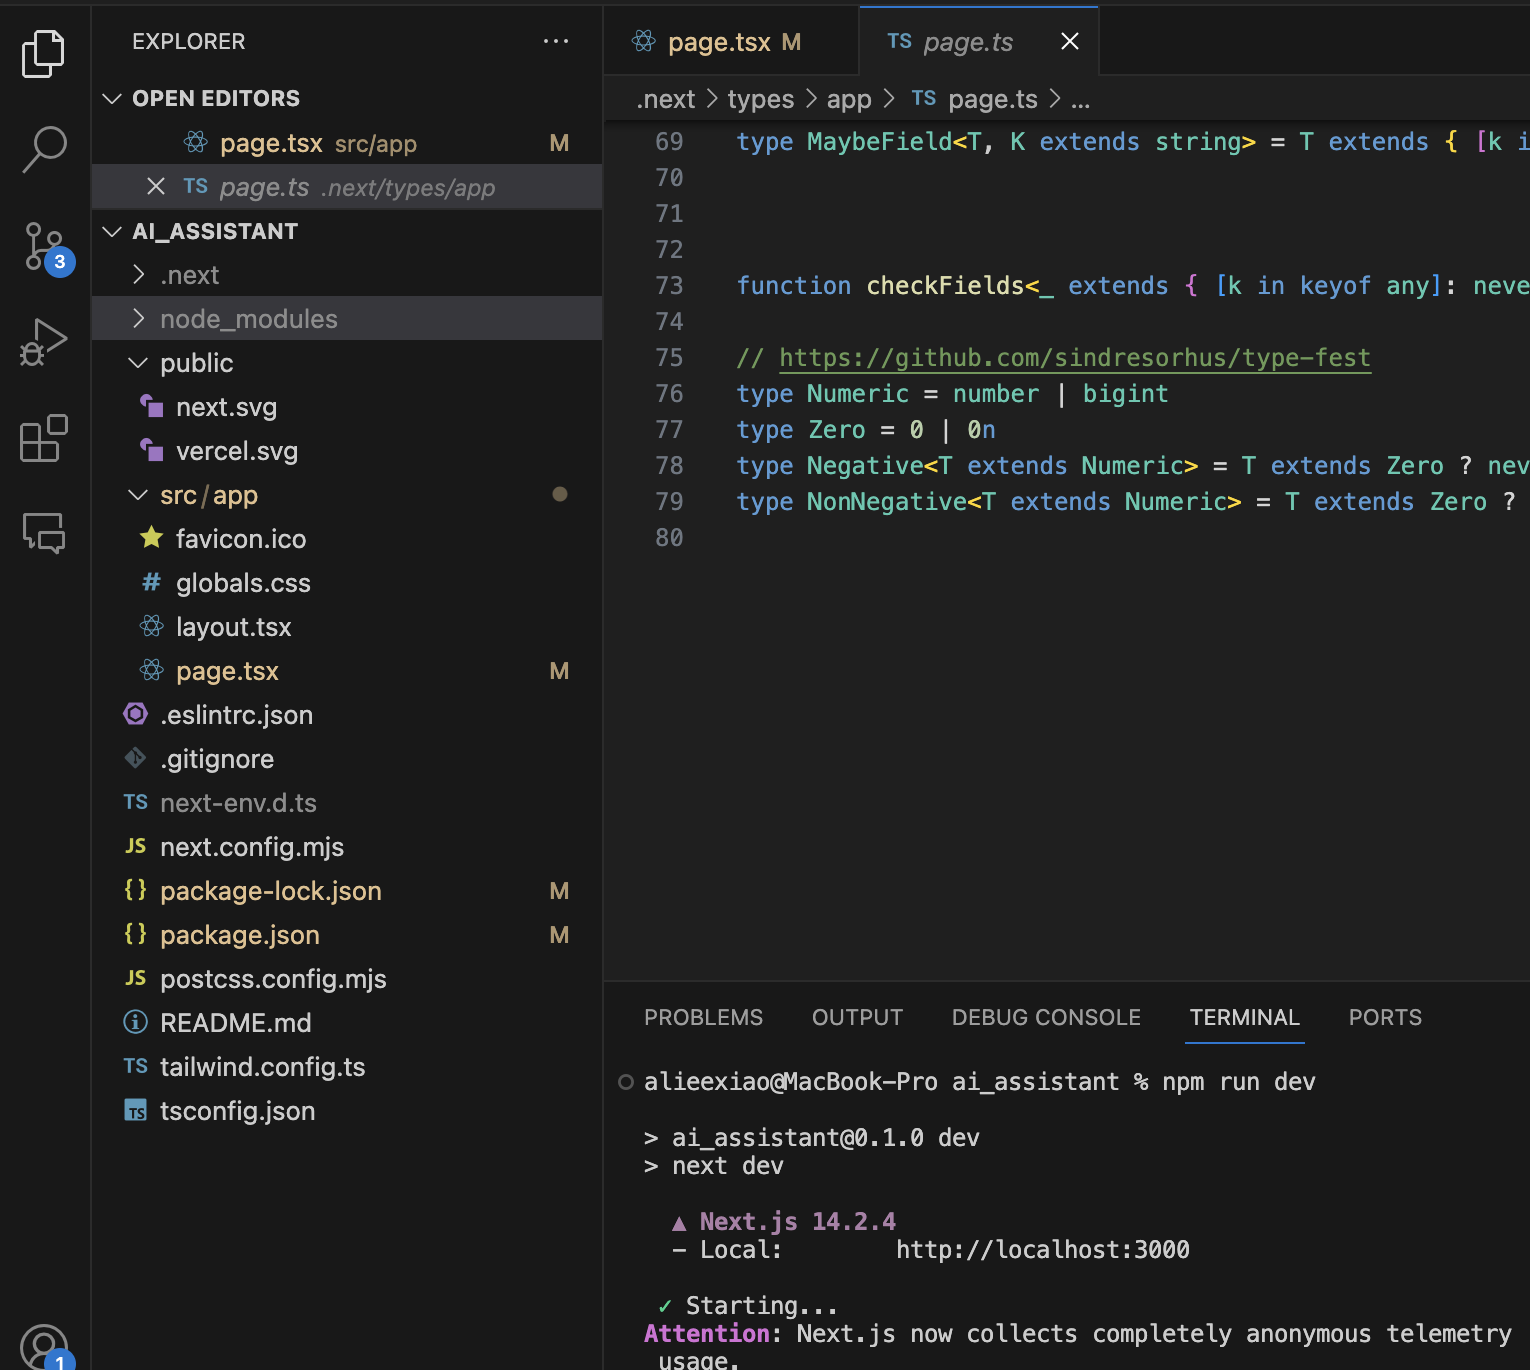Click the ESLint icon beside .eslintrc.json

click(x=135, y=714)
